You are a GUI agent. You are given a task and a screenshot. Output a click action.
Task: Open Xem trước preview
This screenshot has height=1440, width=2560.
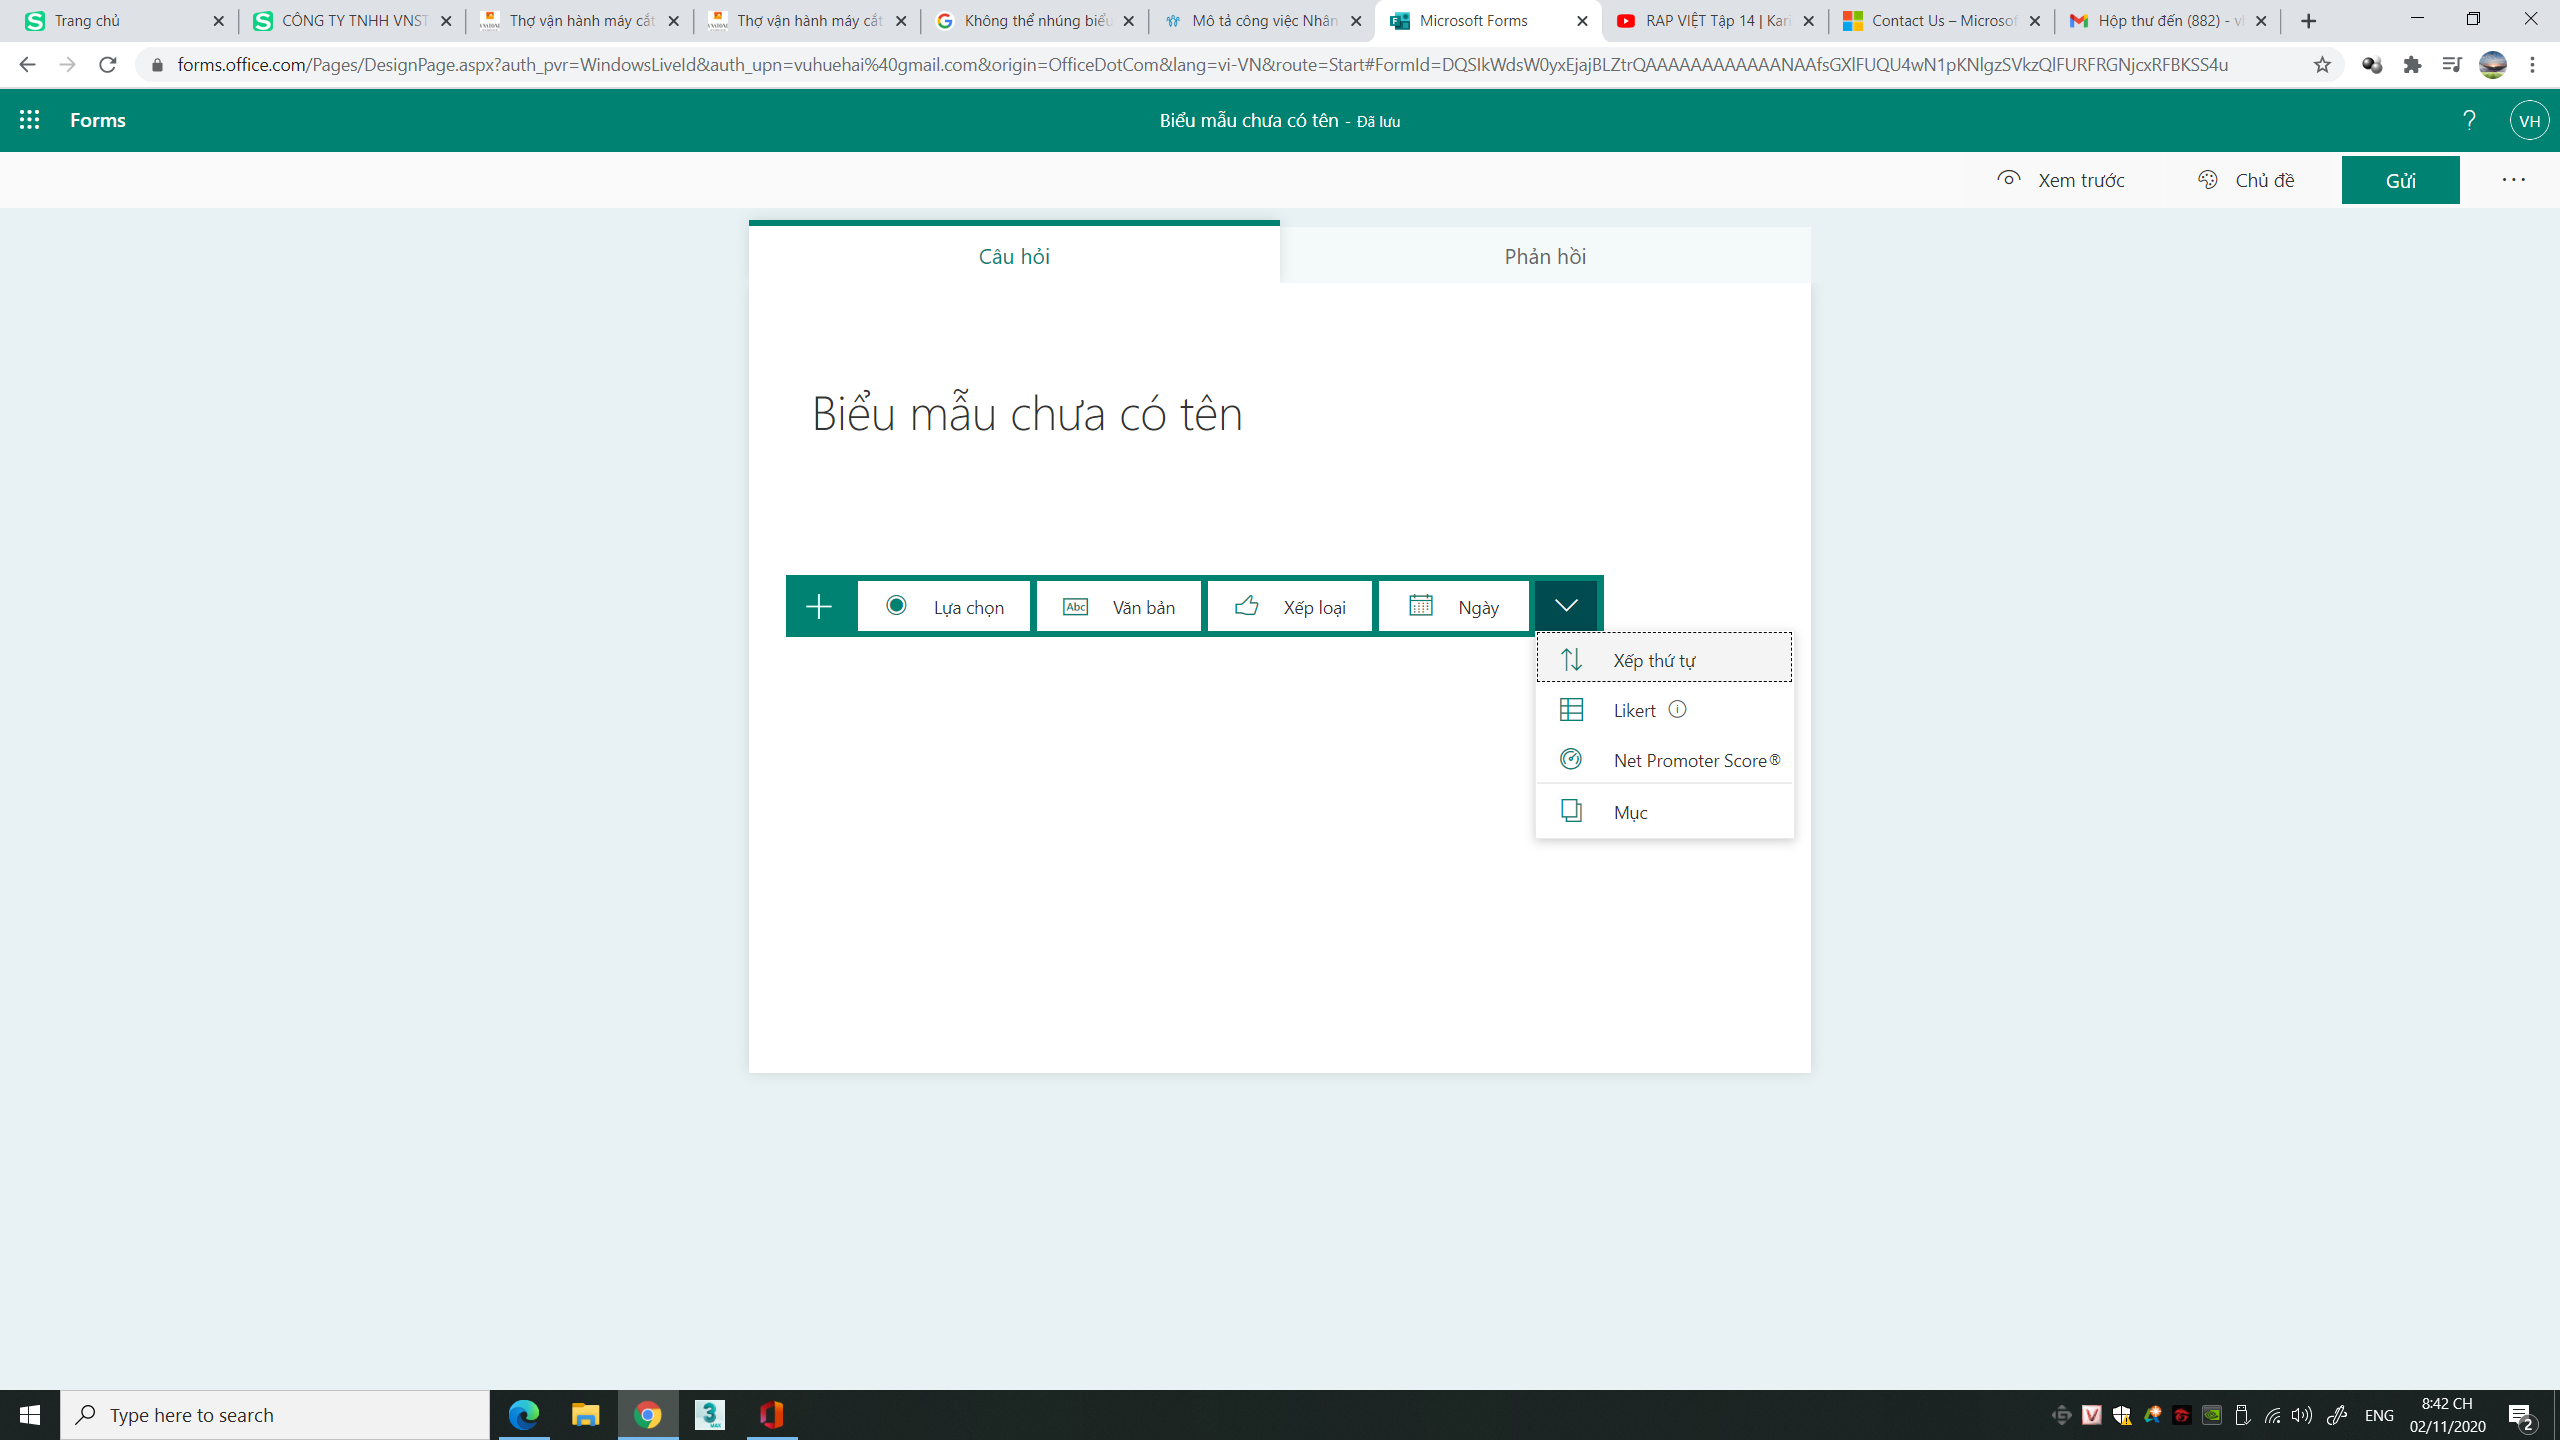tap(2061, 180)
